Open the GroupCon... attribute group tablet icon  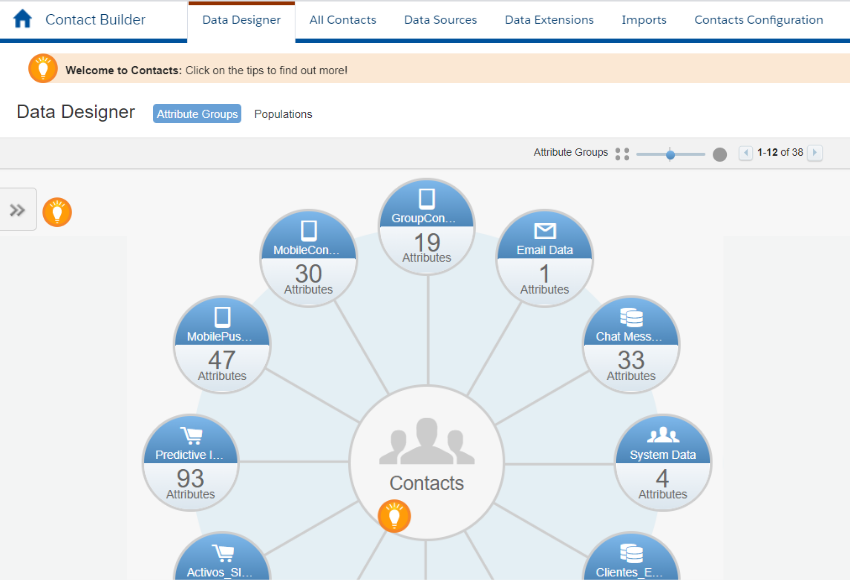[x=427, y=199]
